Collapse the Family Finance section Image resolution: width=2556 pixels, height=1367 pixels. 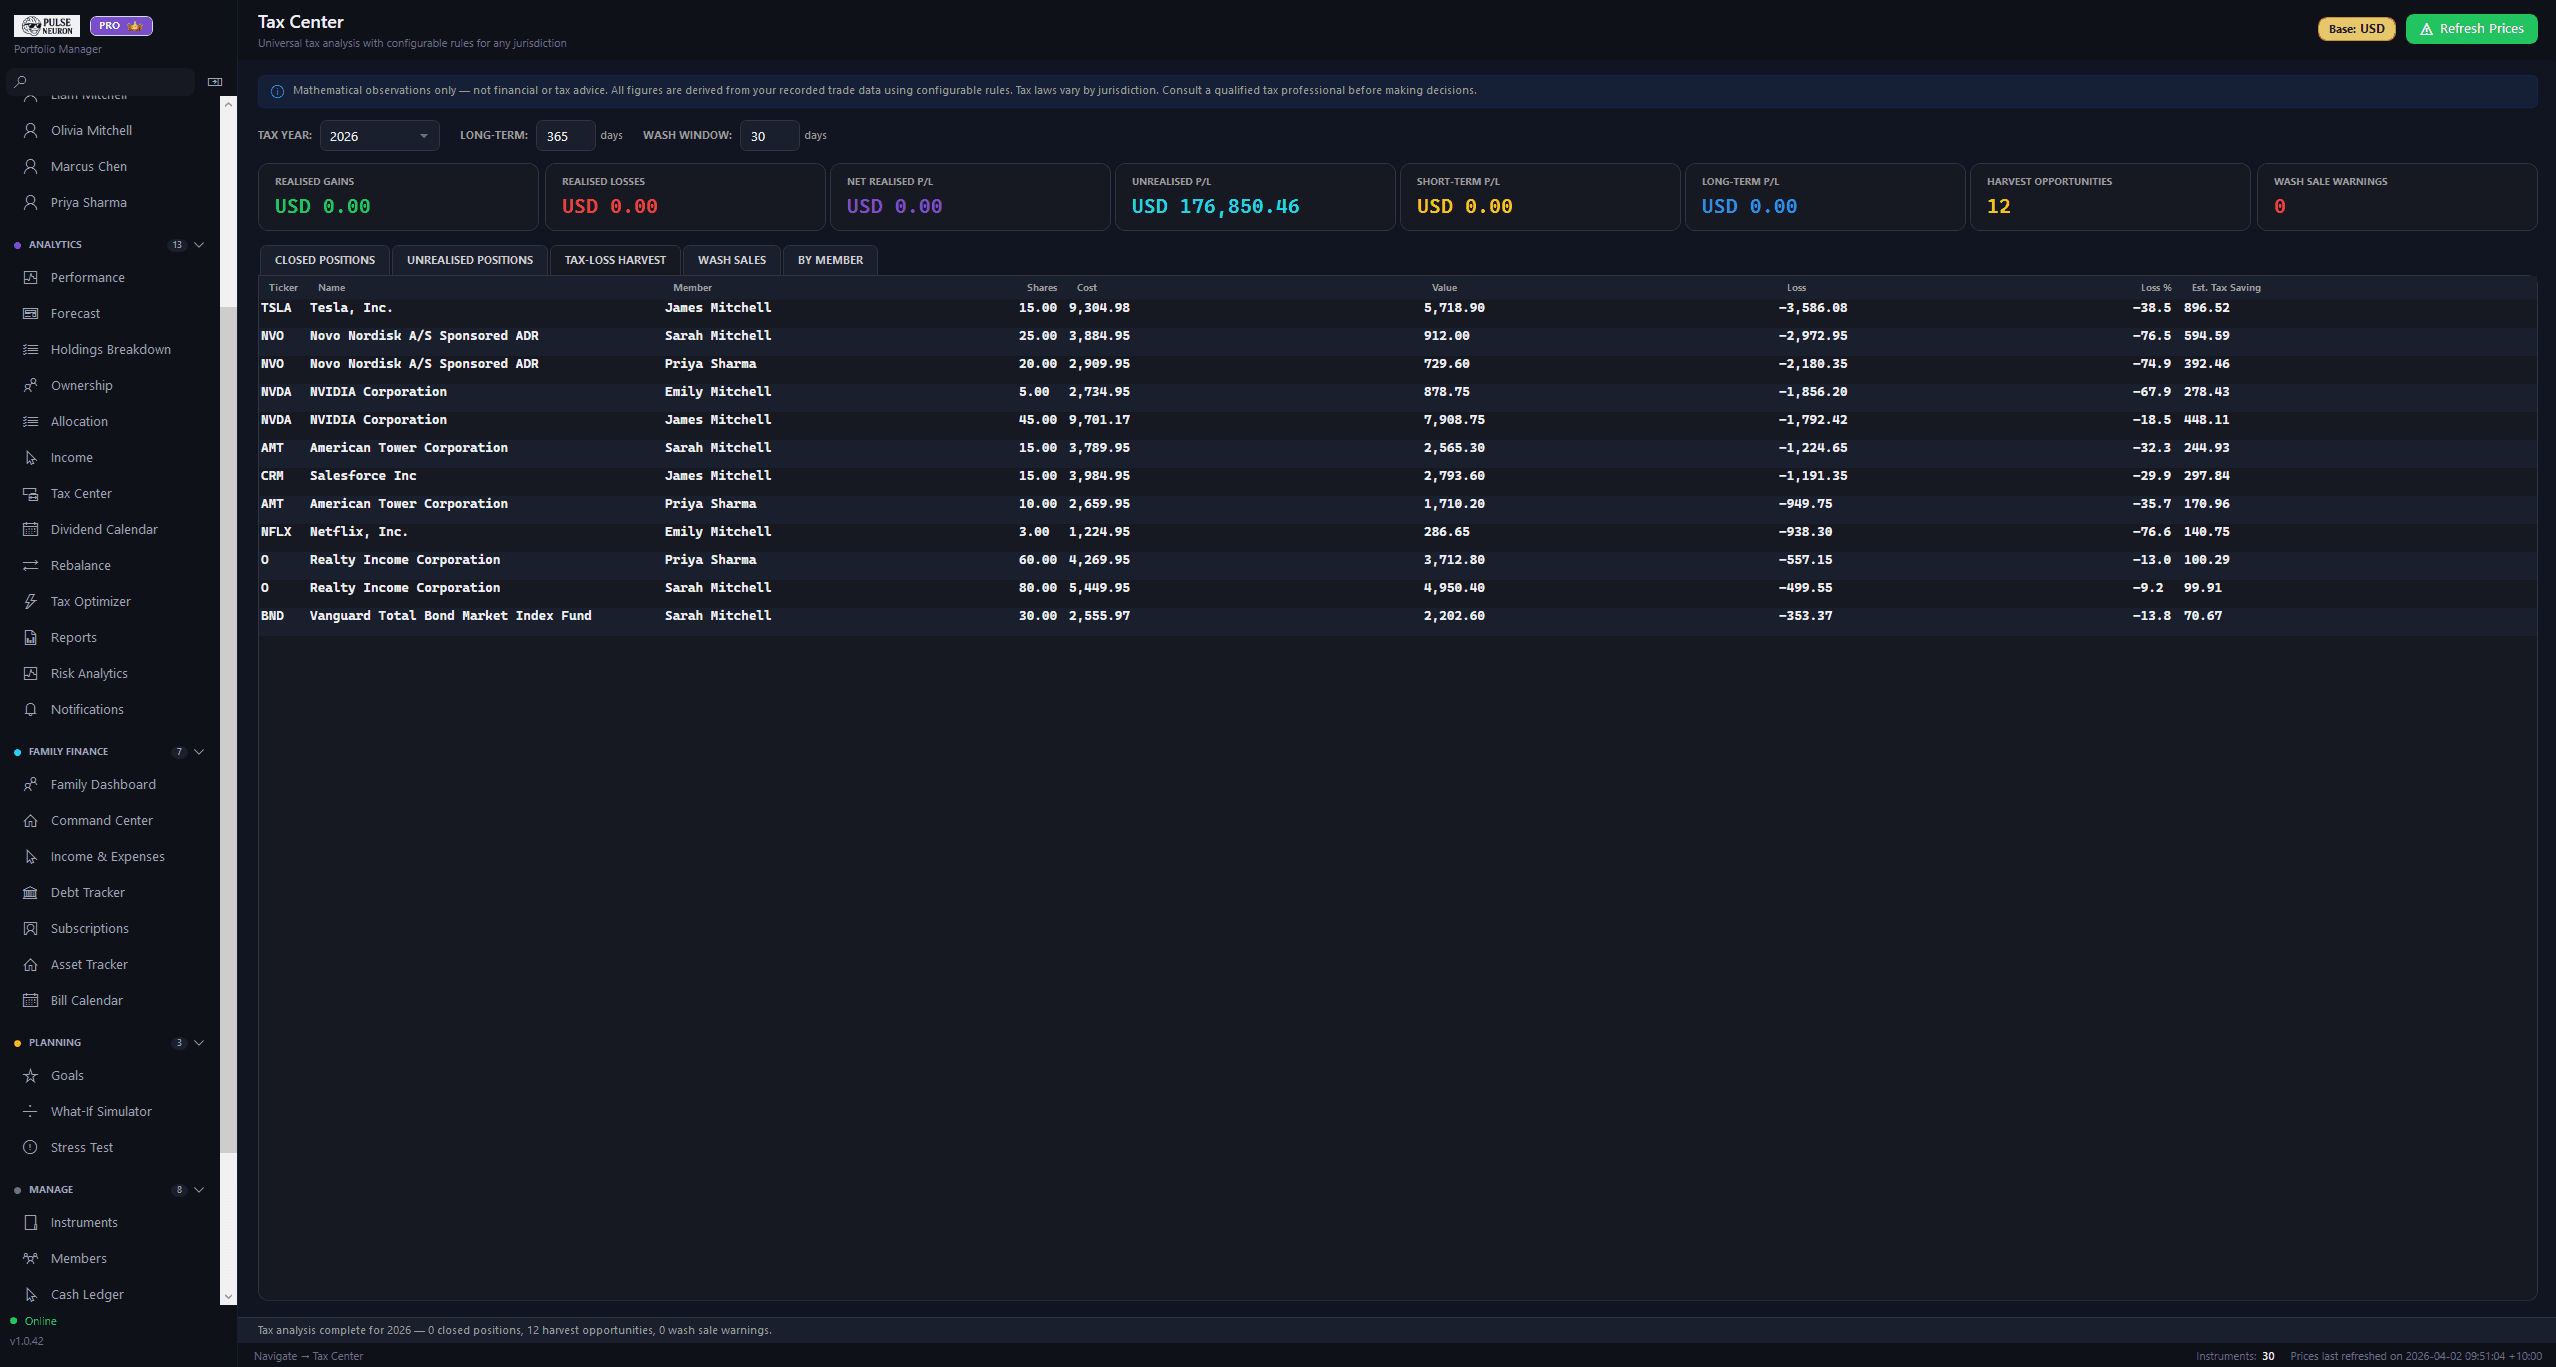pos(199,751)
